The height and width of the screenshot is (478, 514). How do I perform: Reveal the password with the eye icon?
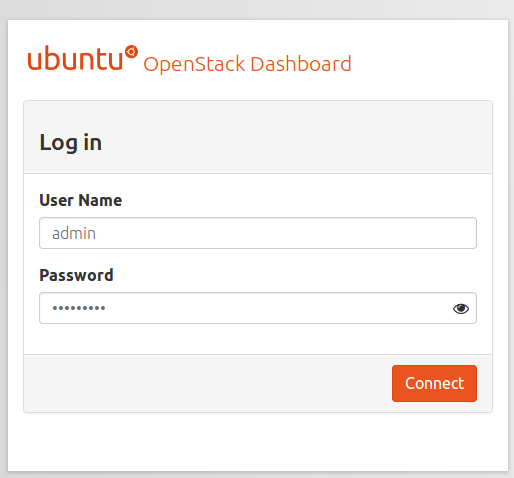click(x=461, y=309)
